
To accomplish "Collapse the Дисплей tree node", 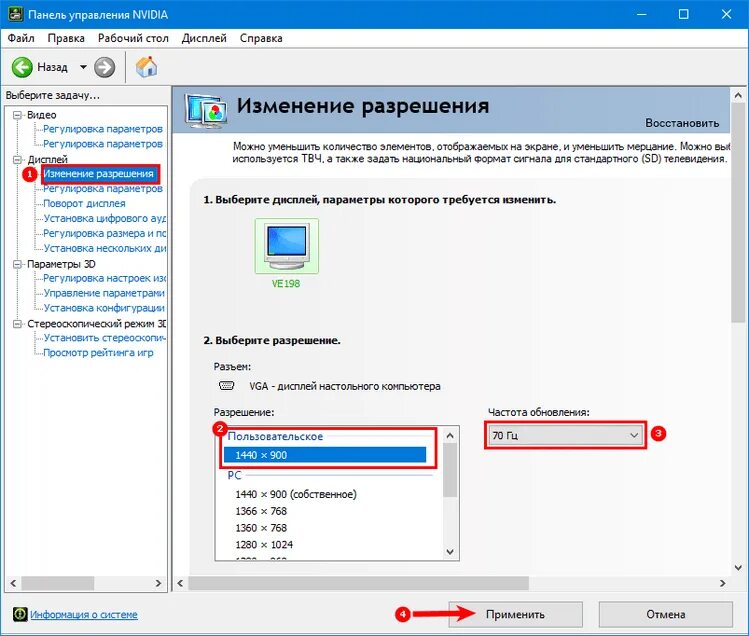I will tap(18, 160).
